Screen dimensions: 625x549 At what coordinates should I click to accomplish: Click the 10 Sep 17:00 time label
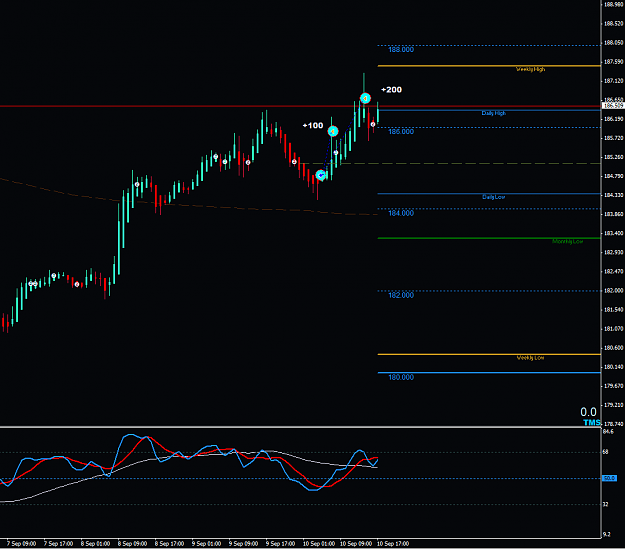[x=393, y=544]
